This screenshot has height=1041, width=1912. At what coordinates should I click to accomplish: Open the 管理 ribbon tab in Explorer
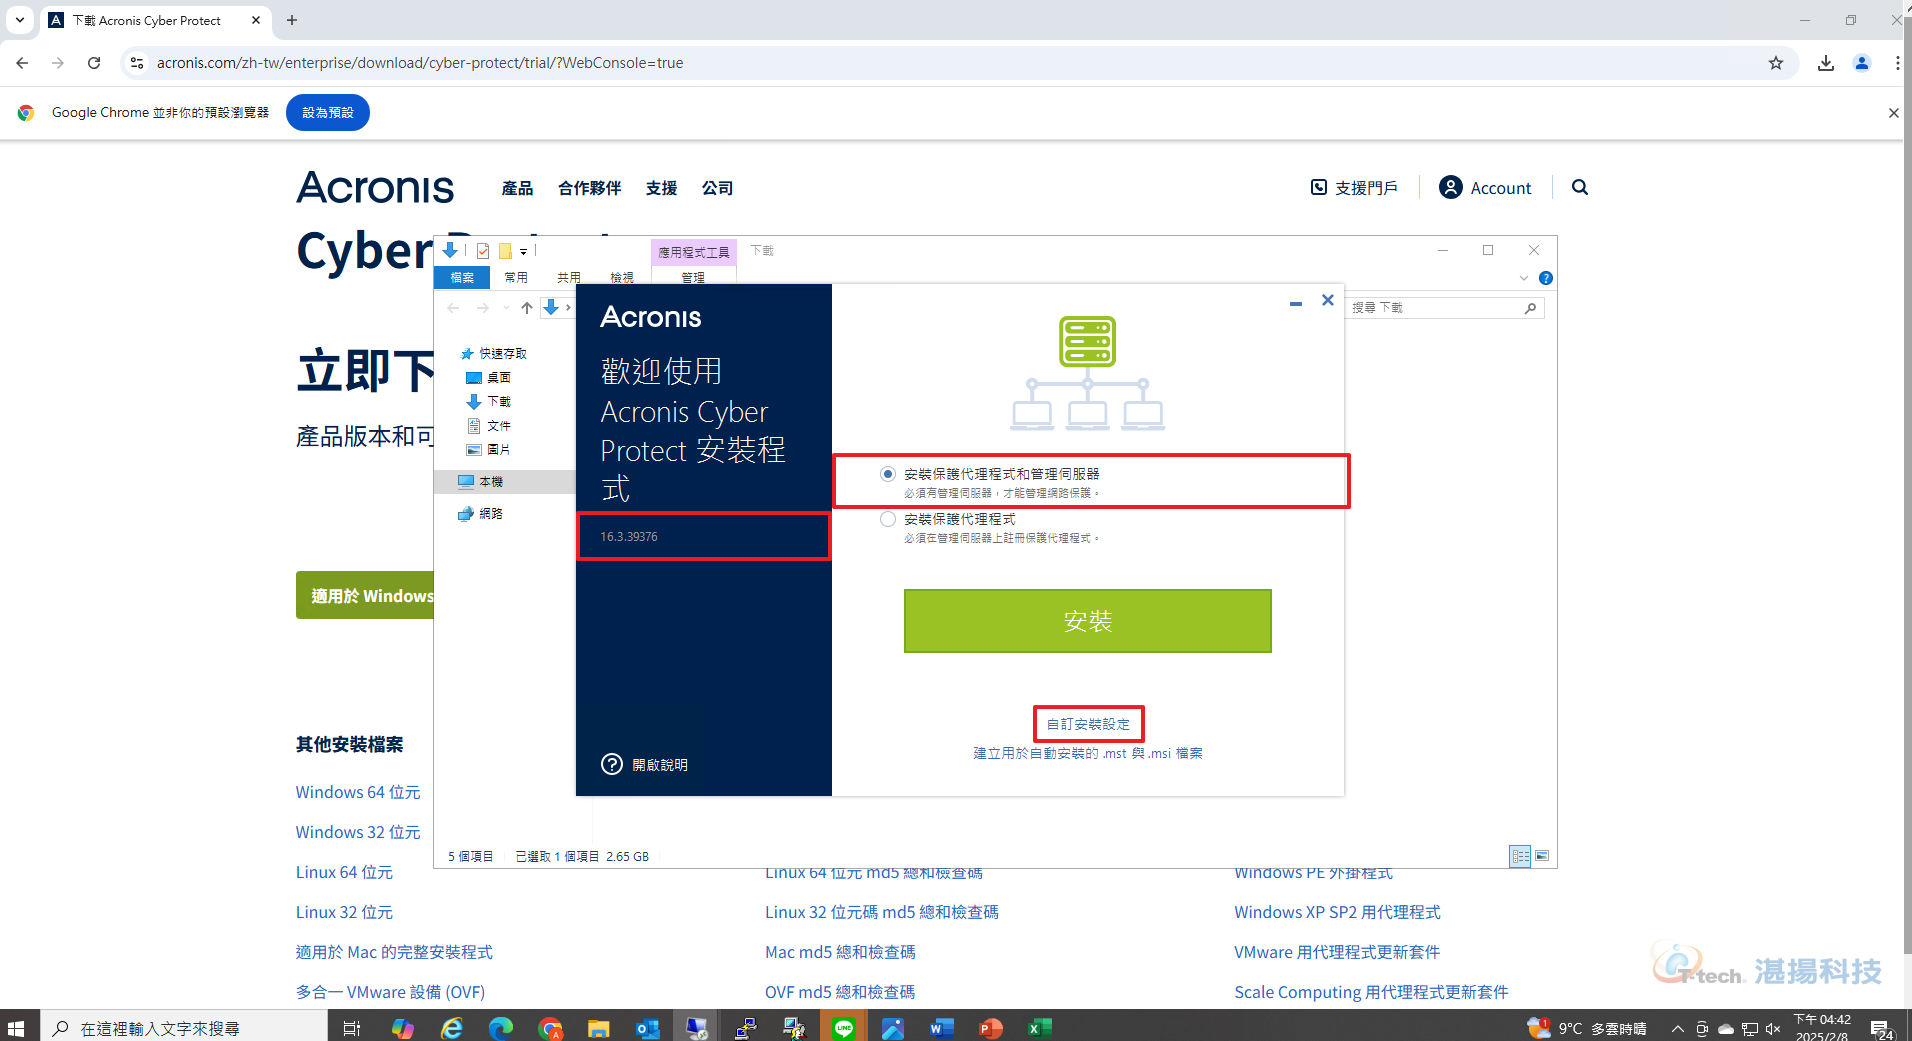693,277
